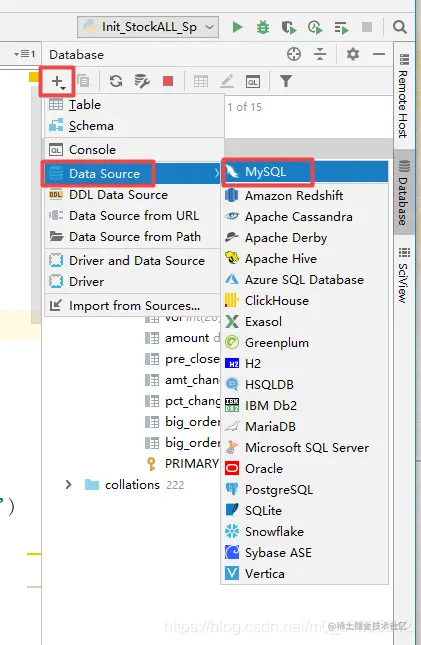Open the query console QL icon
Viewport: 421px width, 645px height.
(253, 81)
